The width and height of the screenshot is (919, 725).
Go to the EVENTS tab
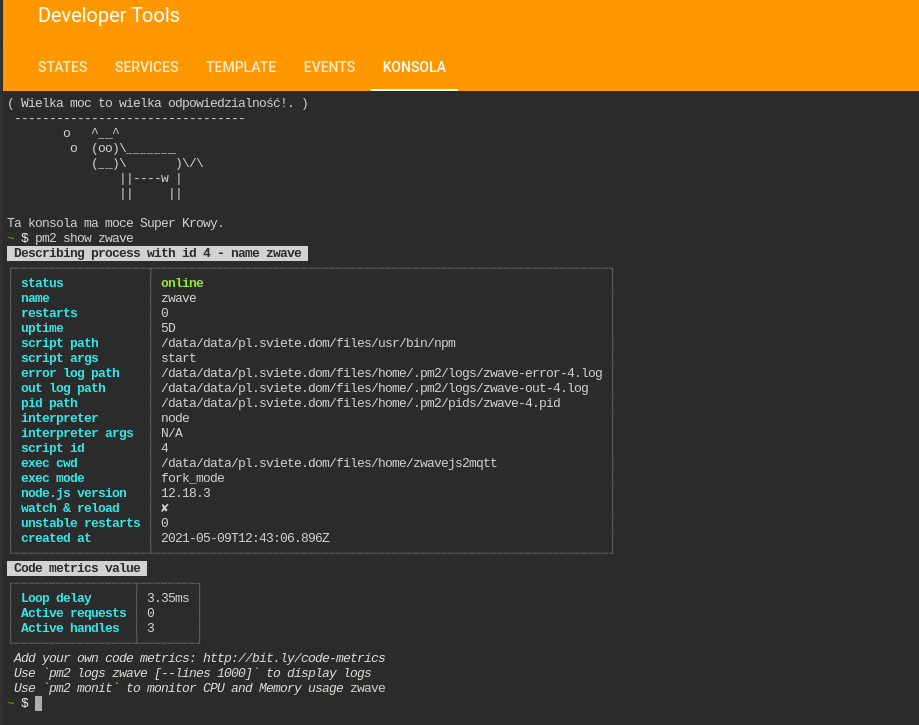[x=329, y=67]
